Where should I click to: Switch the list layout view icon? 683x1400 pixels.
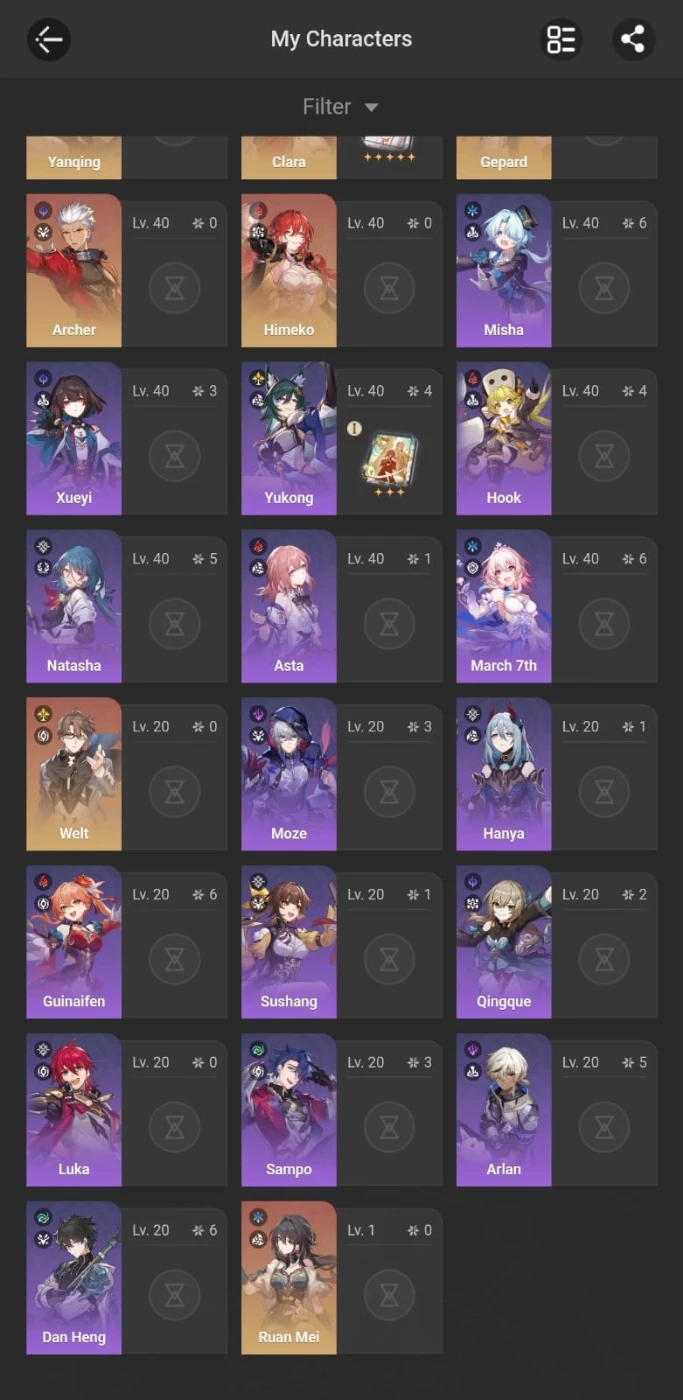click(561, 40)
